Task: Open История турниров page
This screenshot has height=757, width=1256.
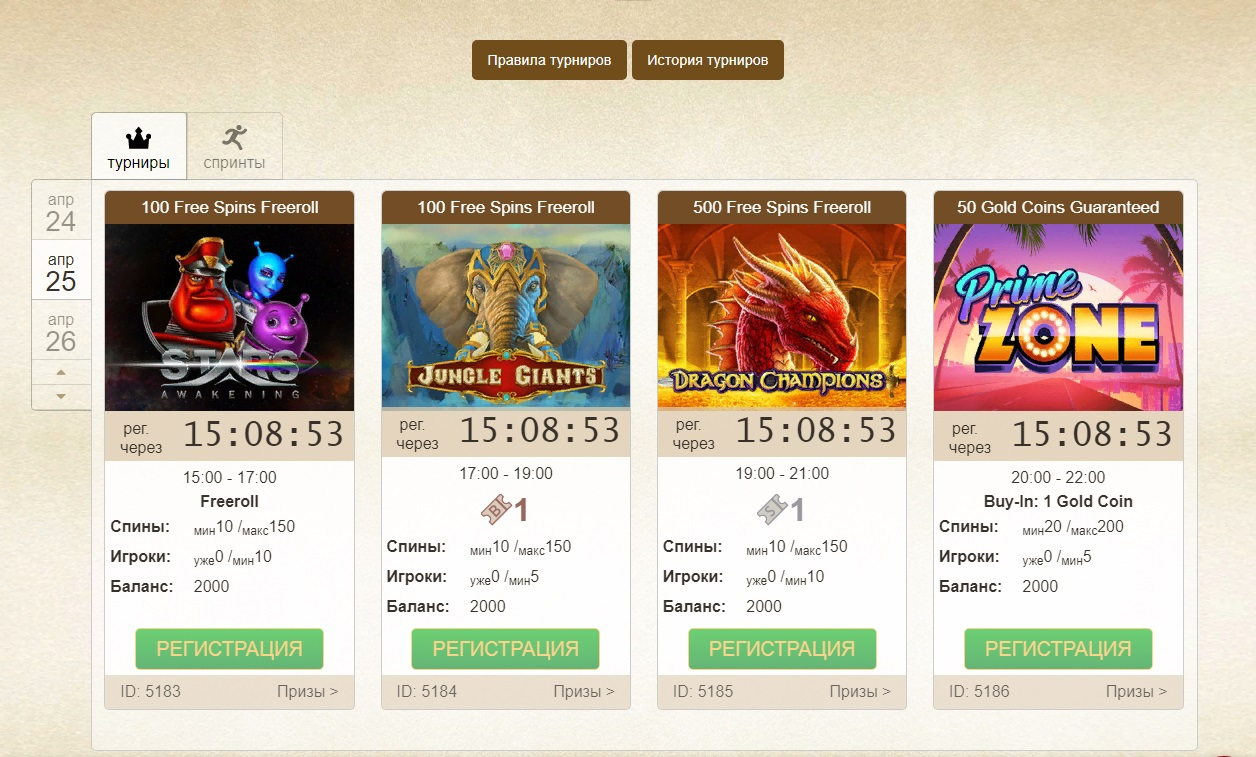Action: (708, 60)
